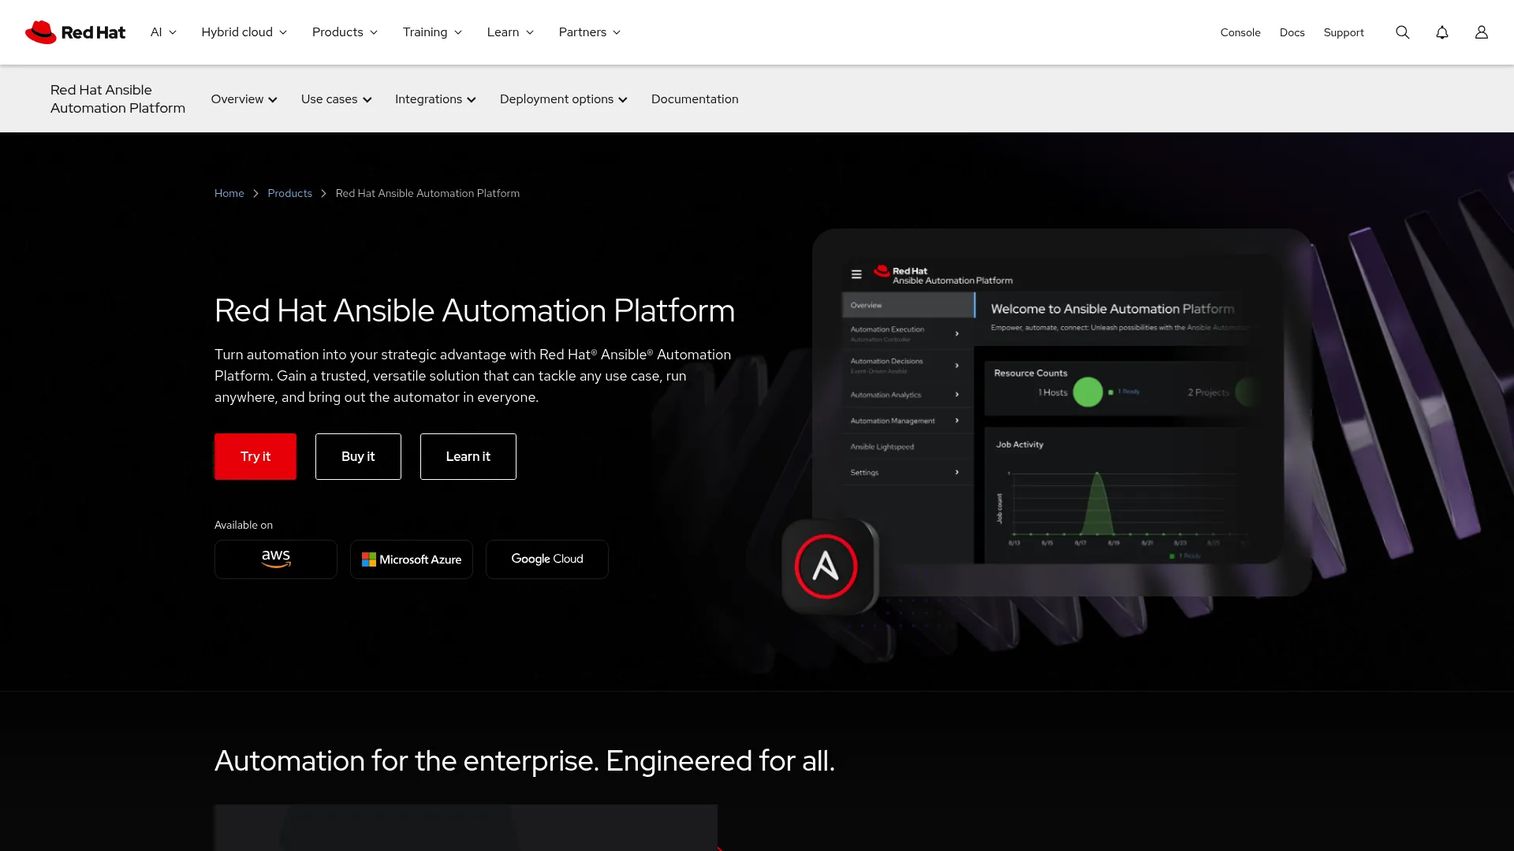
Task: Expand the AI menu
Action: point(163,32)
